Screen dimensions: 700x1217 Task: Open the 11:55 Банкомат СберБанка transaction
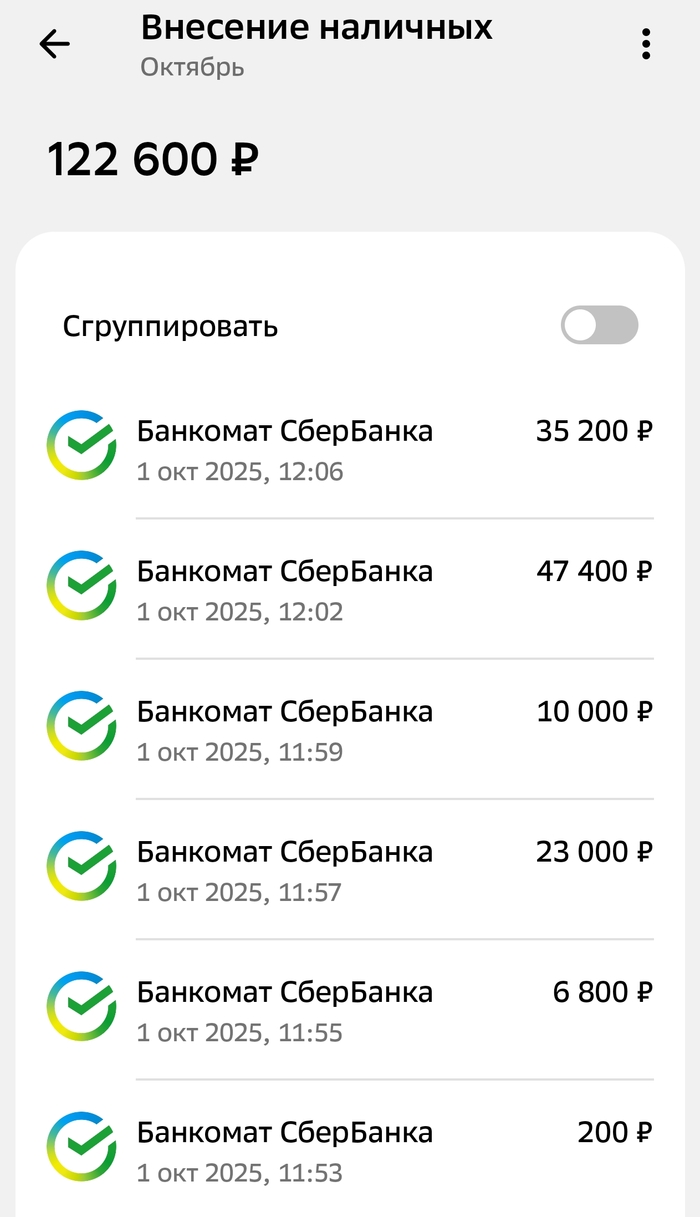coord(285,1009)
